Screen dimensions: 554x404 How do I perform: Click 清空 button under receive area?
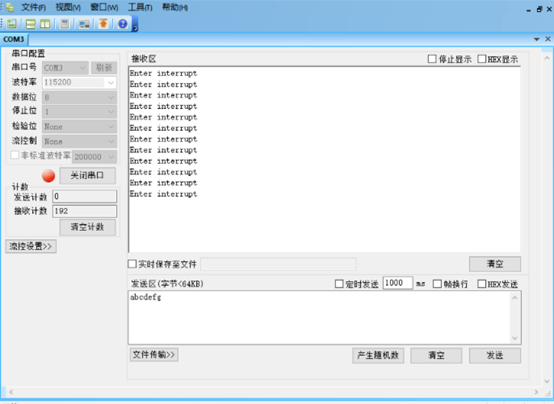495,264
